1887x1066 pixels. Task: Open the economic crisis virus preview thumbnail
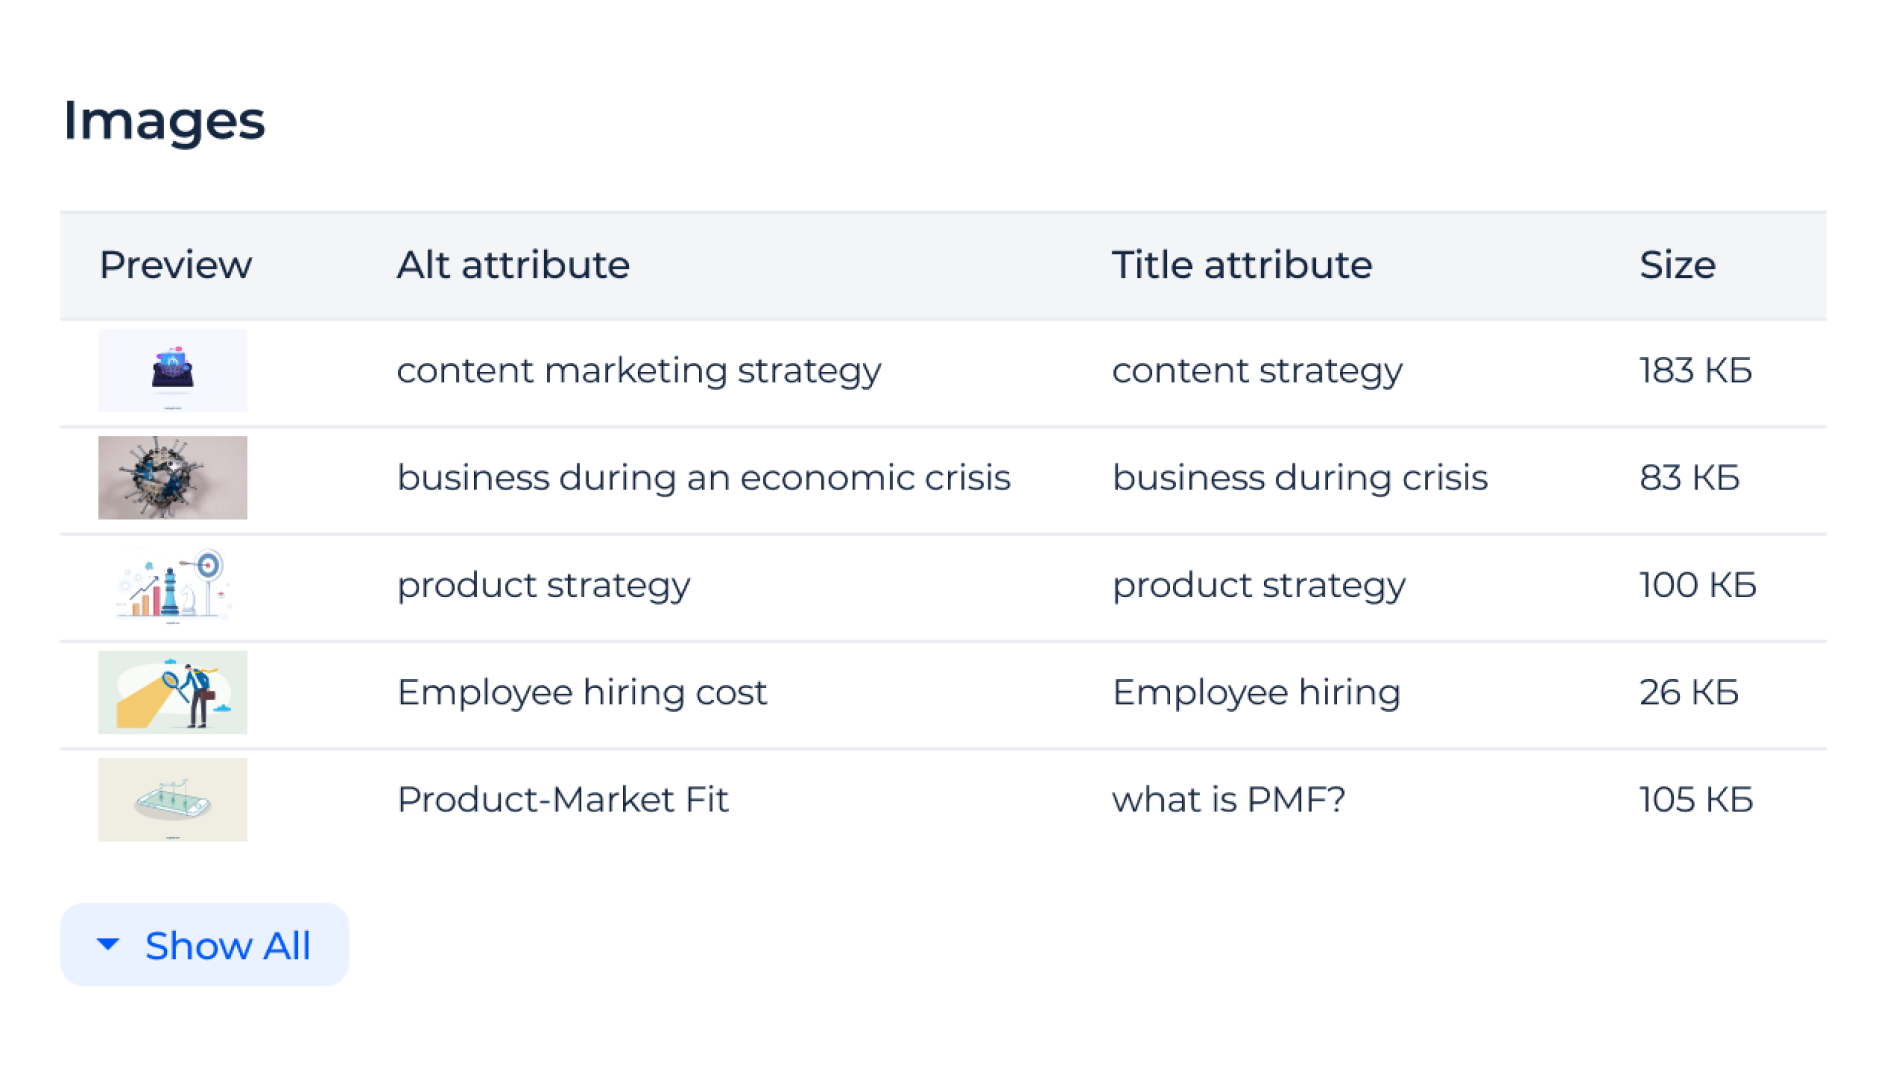pos(172,477)
